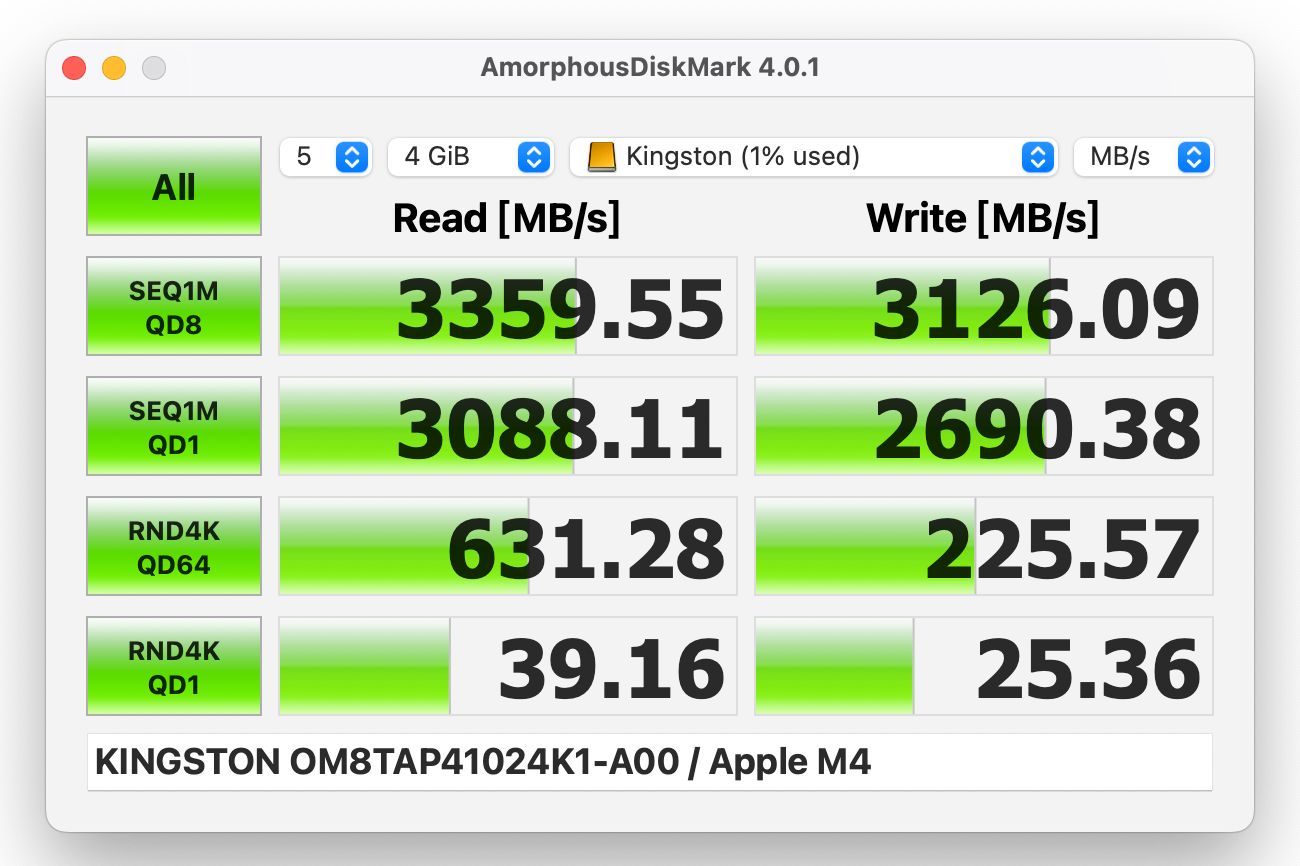
Task: Select the SEQ1M QD1 read result 3088.11
Action: (x=508, y=426)
